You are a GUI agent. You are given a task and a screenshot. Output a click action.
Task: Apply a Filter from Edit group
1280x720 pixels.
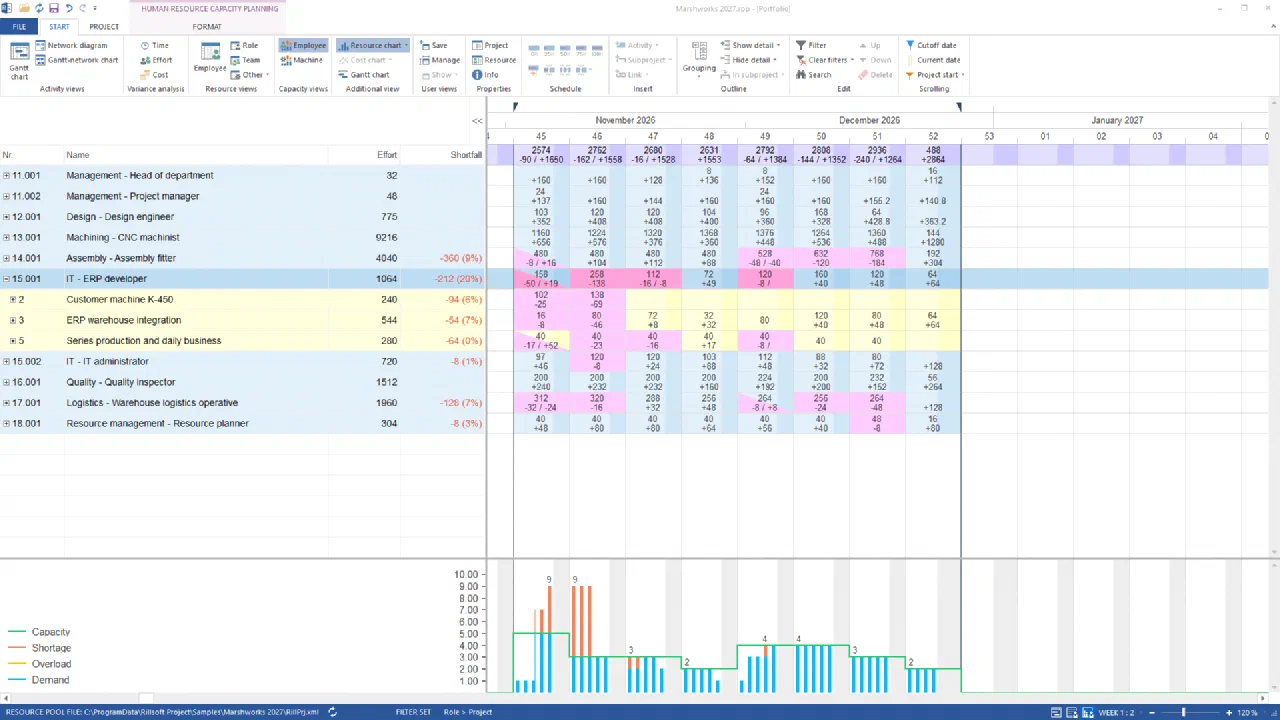(811, 45)
